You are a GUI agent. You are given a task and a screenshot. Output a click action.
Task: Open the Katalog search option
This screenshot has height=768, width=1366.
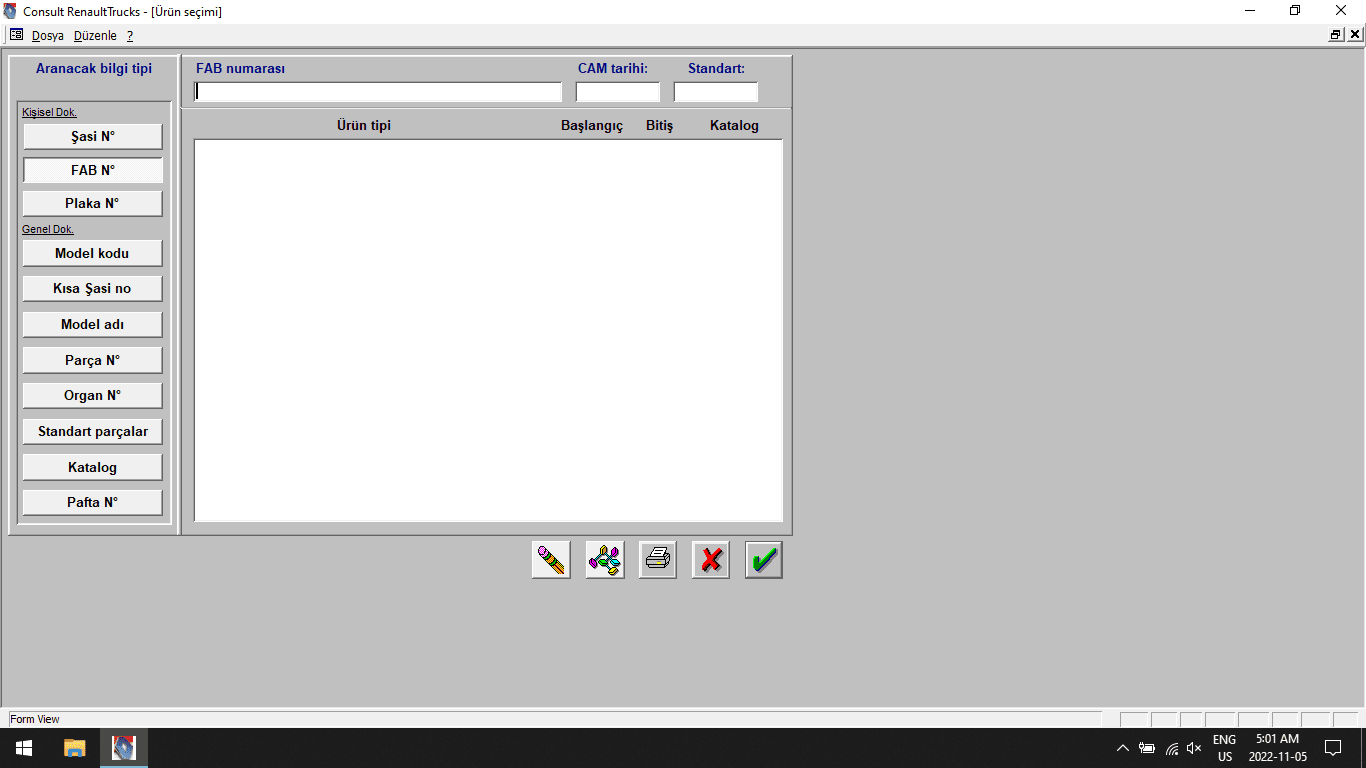coord(93,468)
